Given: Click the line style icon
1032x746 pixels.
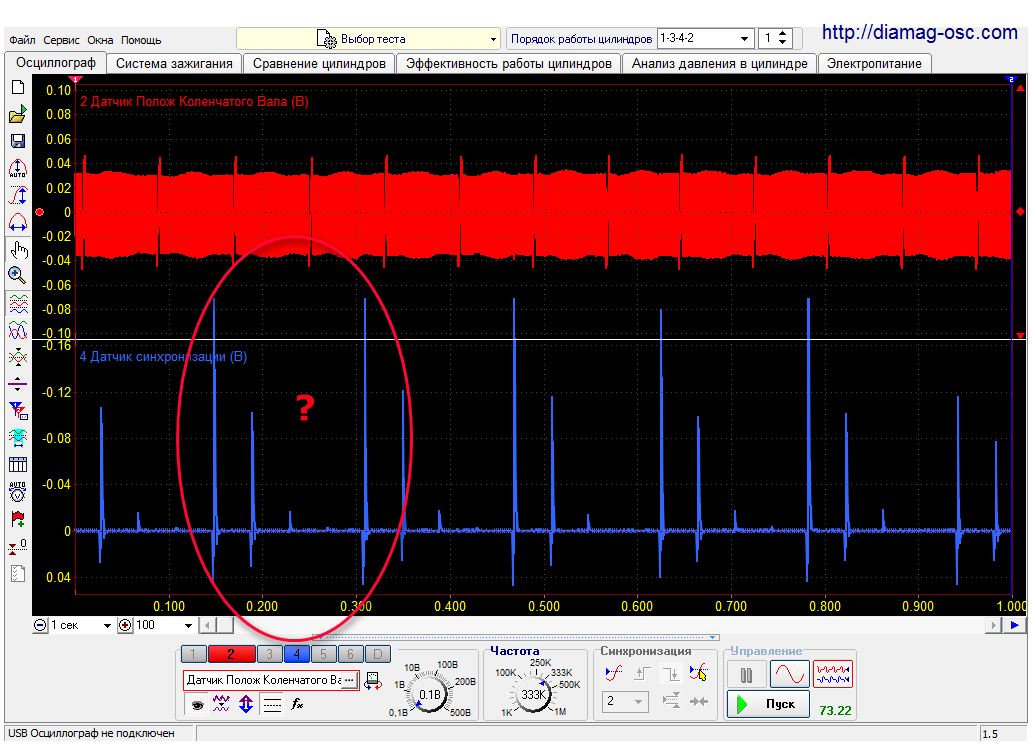Looking at the screenshot, I should [272, 704].
